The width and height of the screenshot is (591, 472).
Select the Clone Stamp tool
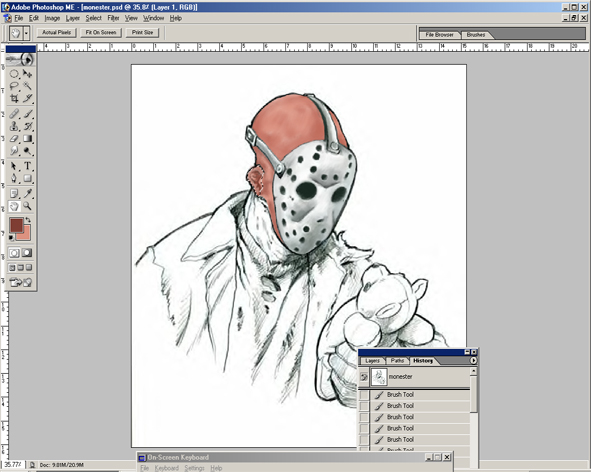pyautogui.click(x=14, y=126)
